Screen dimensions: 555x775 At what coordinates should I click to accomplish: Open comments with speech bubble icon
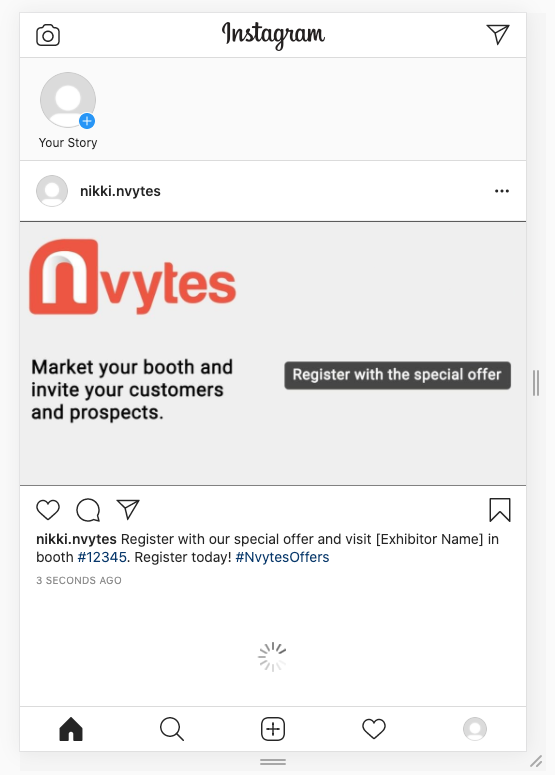tap(88, 510)
